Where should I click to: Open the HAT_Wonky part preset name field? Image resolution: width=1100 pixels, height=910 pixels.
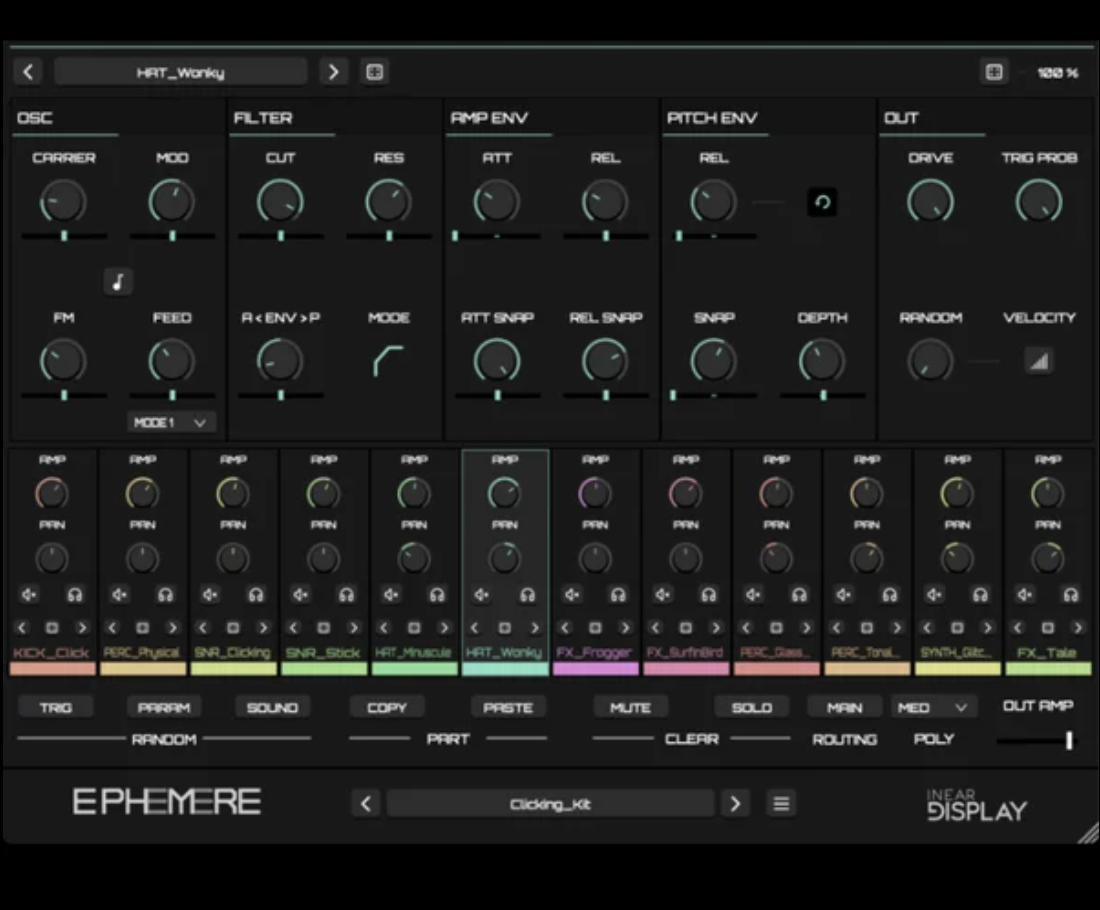coord(180,72)
